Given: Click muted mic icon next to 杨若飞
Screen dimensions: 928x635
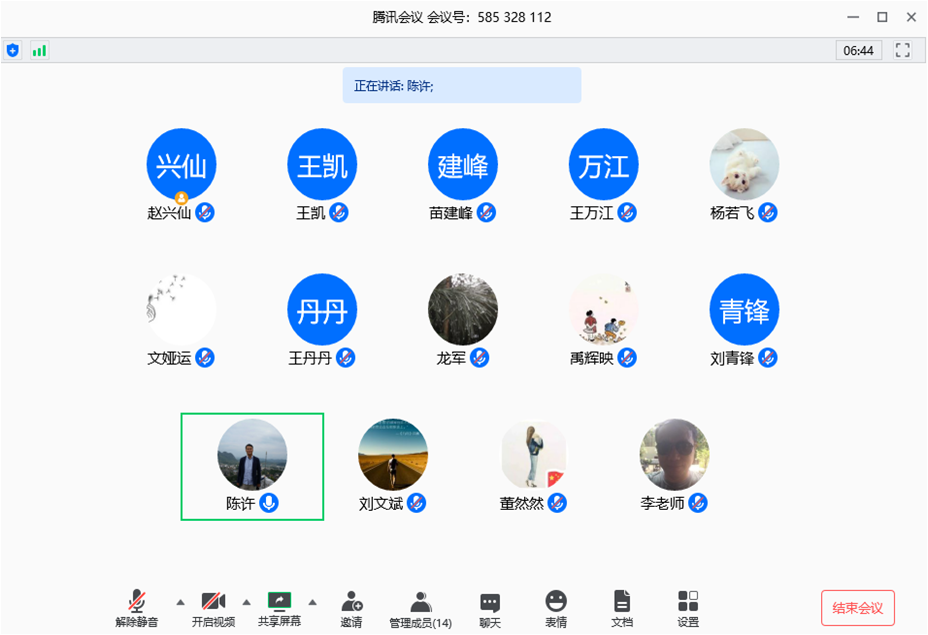Looking at the screenshot, I should click(768, 212).
